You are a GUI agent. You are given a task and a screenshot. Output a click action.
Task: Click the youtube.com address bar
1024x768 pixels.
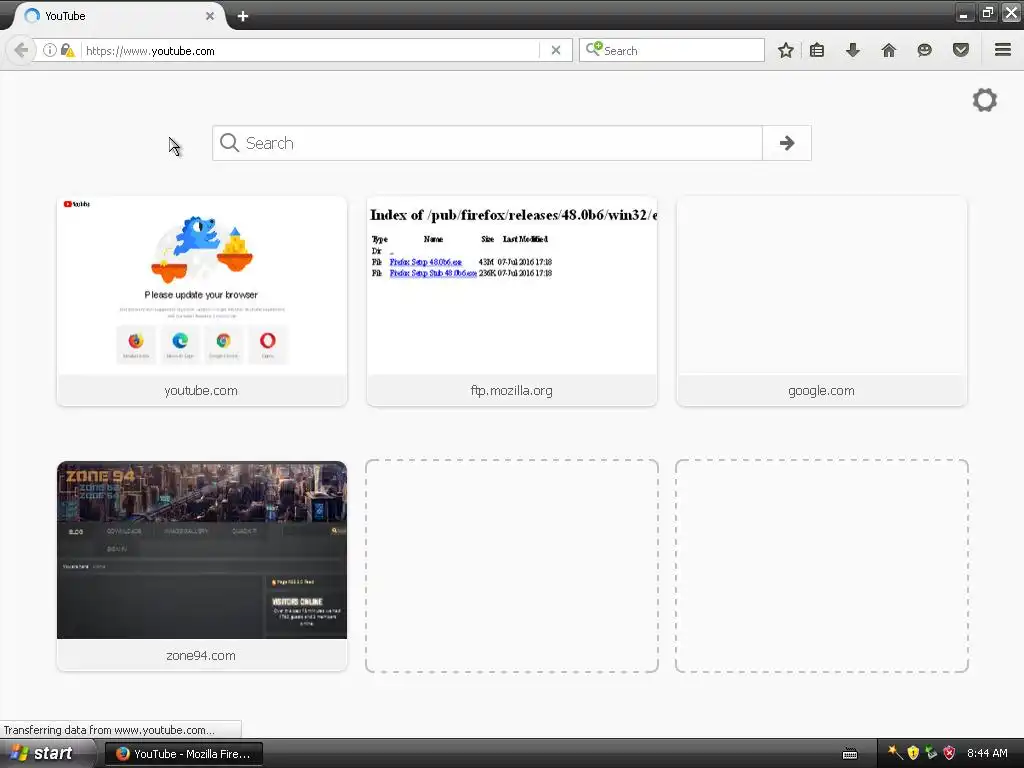[311, 51]
